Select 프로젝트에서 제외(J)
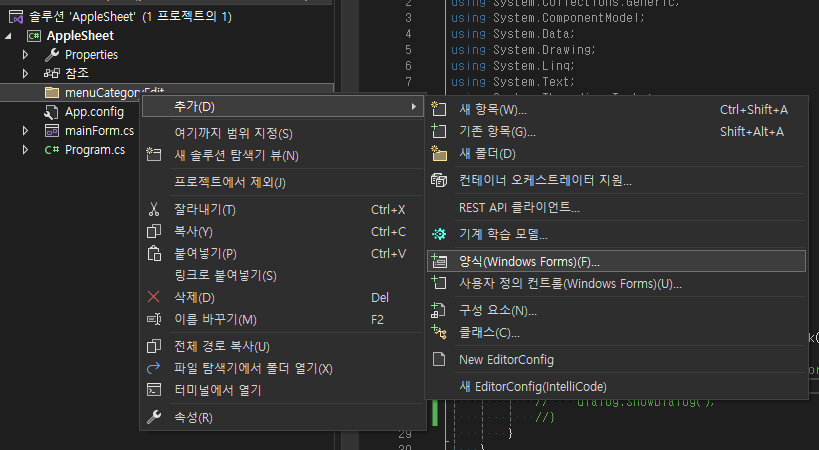Image resolution: width=819 pixels, height=450 pixels. [x=282, y=182]
